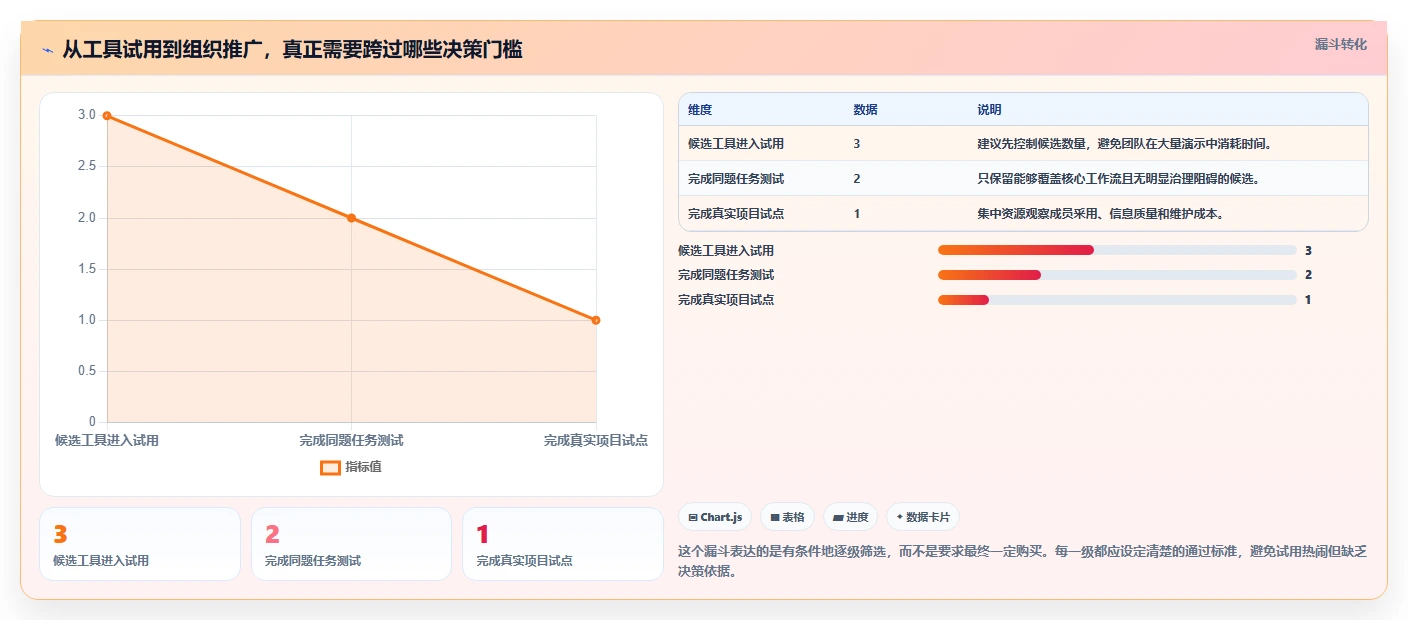Click x-axis label 完成真实项目试点

tap(596, 440)
